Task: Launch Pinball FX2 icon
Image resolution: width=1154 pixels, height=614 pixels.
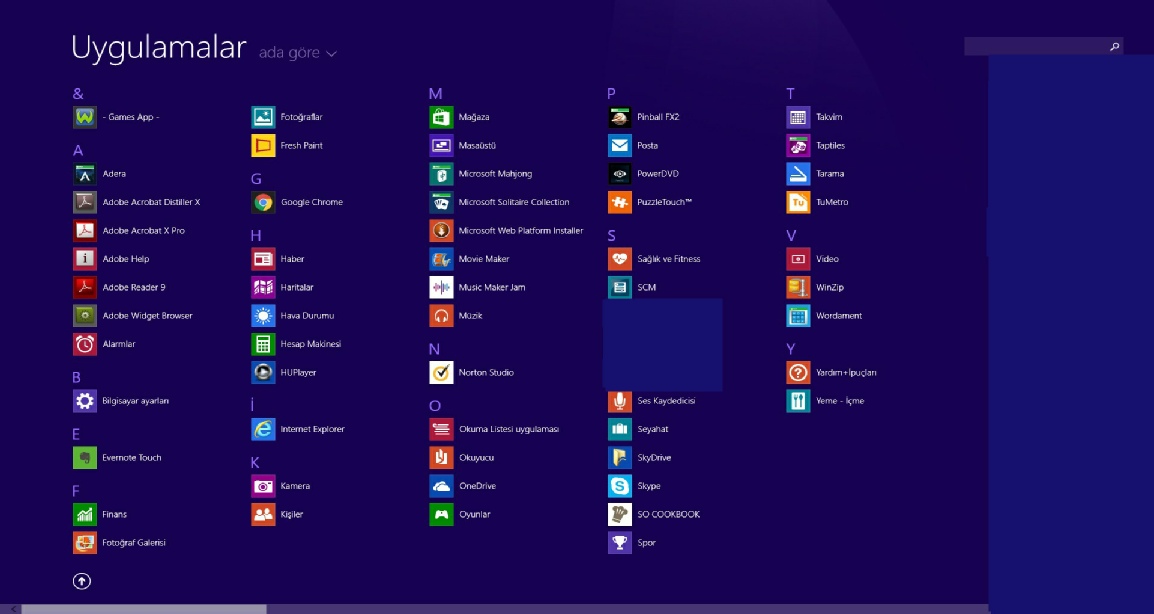Action: click(620, 117)
